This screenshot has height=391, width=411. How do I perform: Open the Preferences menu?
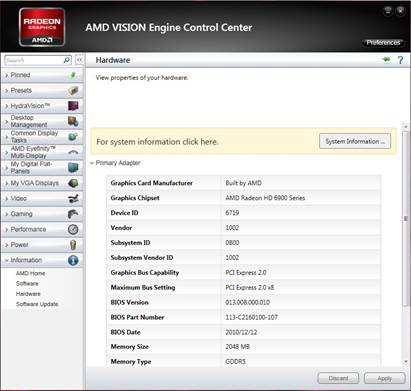[x=383, y=43]
